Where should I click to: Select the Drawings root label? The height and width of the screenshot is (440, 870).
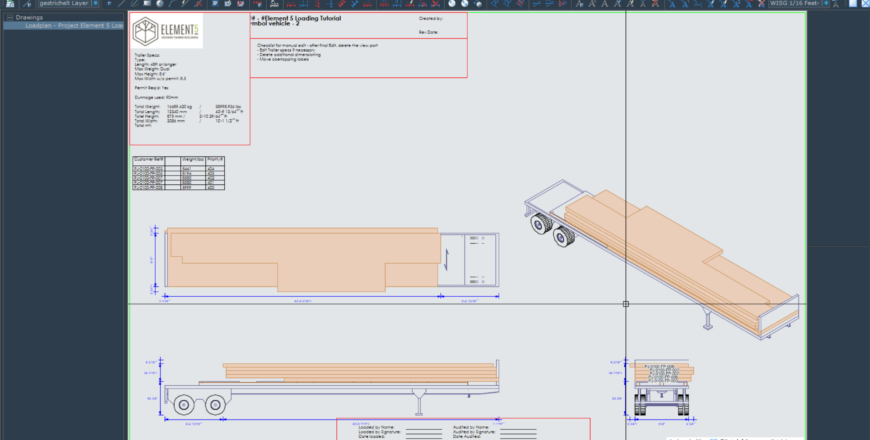click(29, 17)
